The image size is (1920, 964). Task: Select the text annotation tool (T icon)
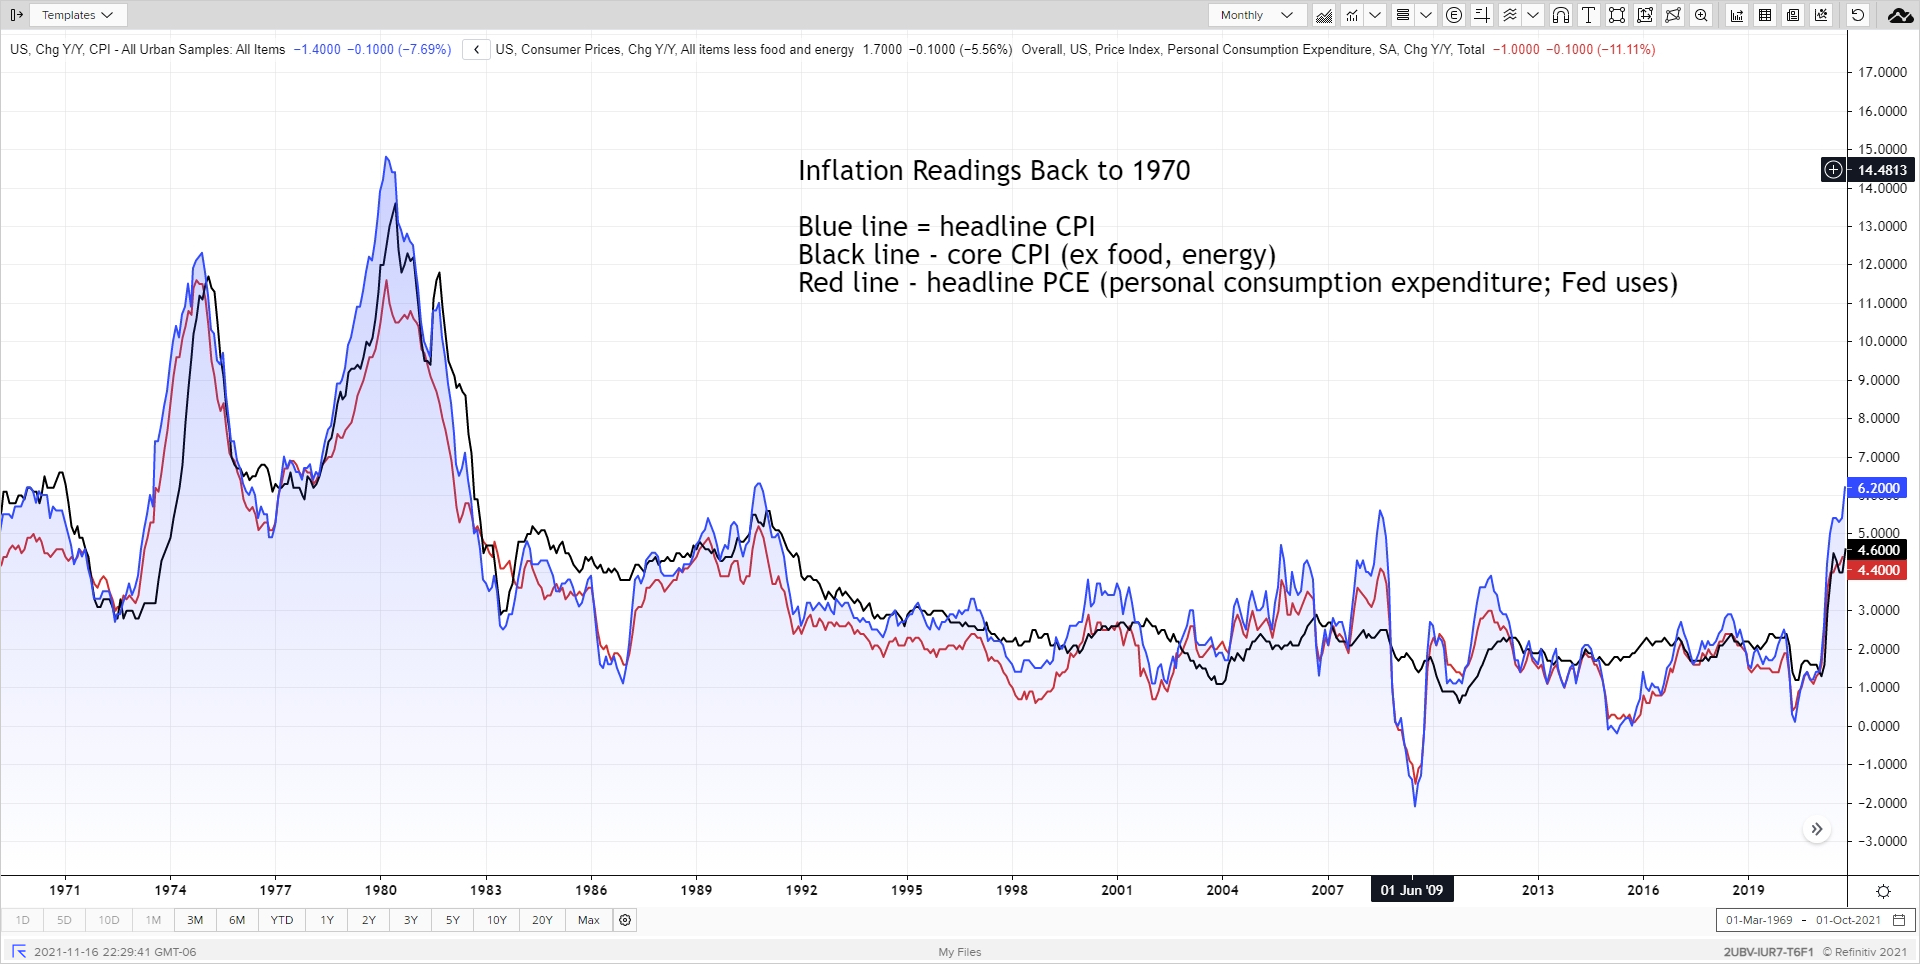tap(1588, 15)
